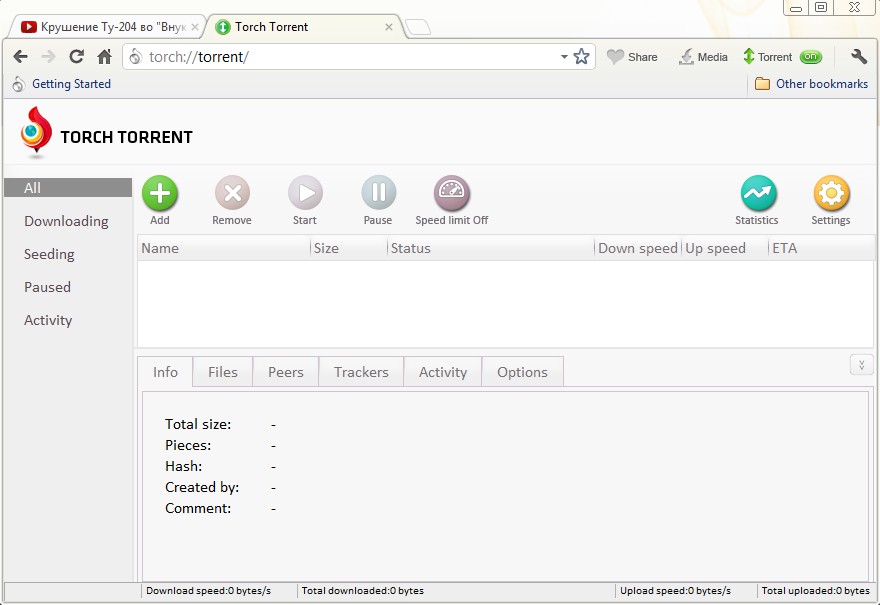The width and height of the screenshot is (880, 605).
Task: Select the Torch Torrent browser tab
Action: (303, 27)
